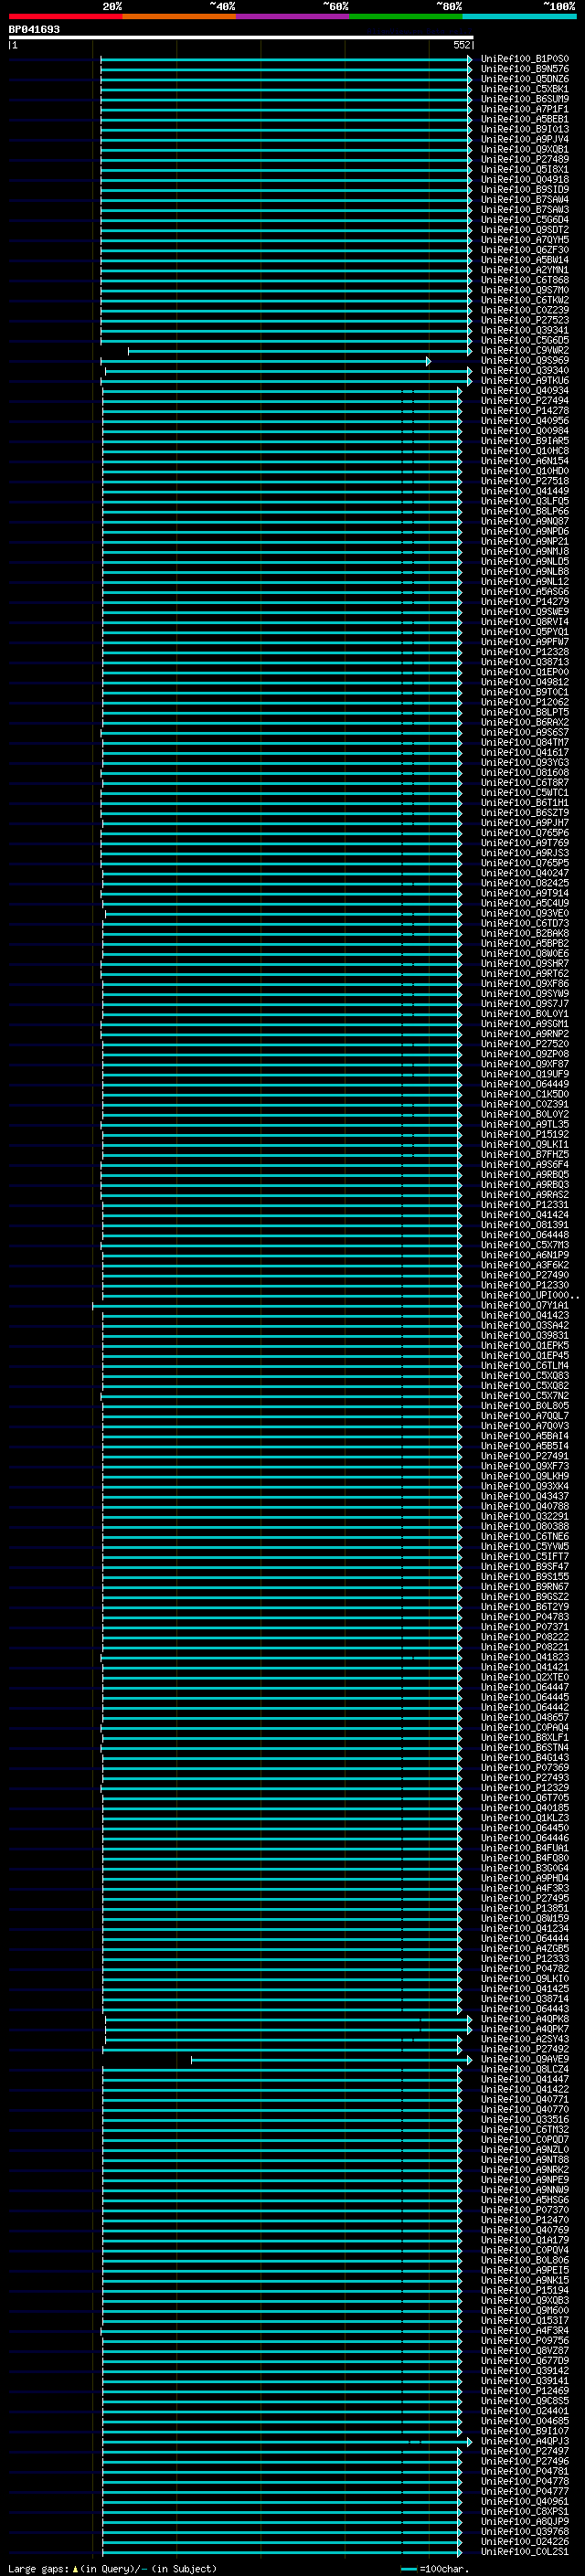This screenshot has width=585, height=2576.
Task: Select hit label UniRef100_P07369
Action: 525,1767
